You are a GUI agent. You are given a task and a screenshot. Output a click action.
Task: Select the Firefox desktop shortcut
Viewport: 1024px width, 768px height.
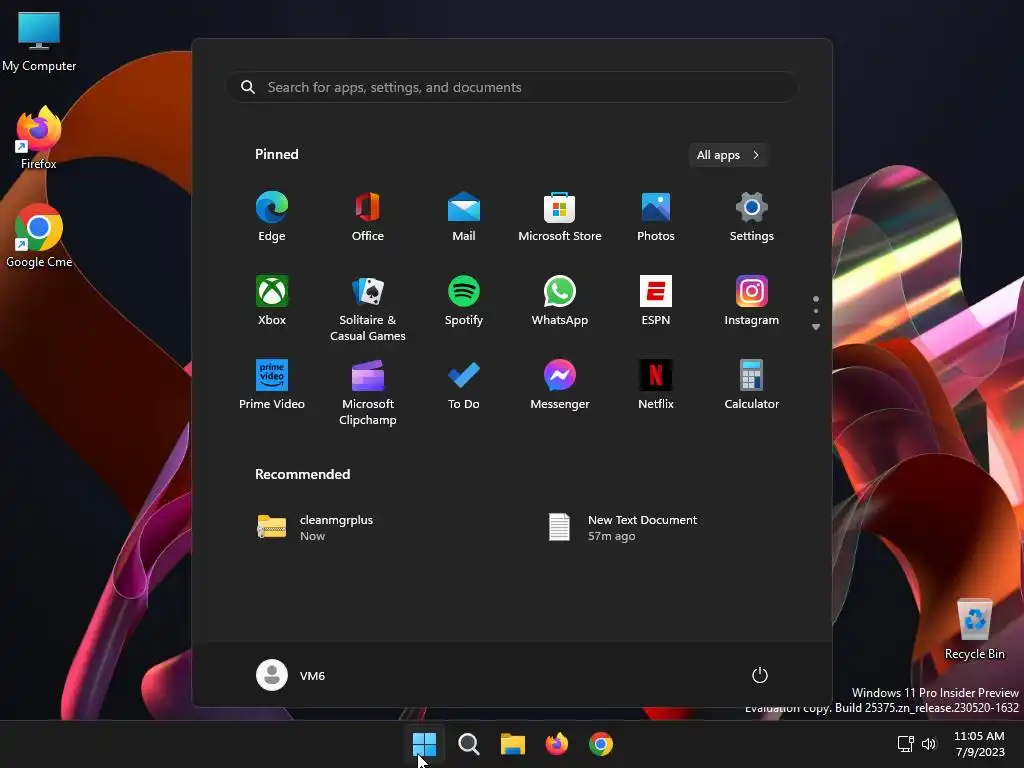point(39,138)
